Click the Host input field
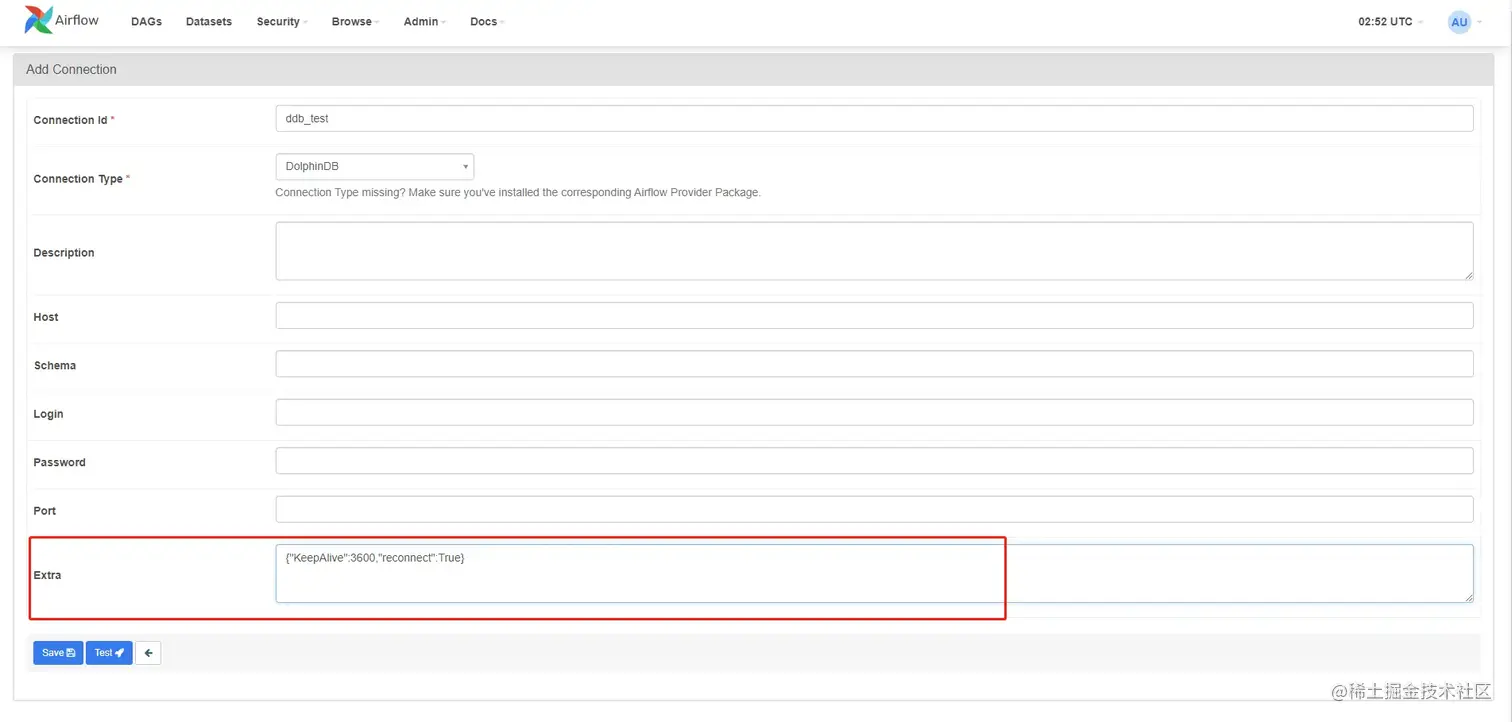 [874, 315]
